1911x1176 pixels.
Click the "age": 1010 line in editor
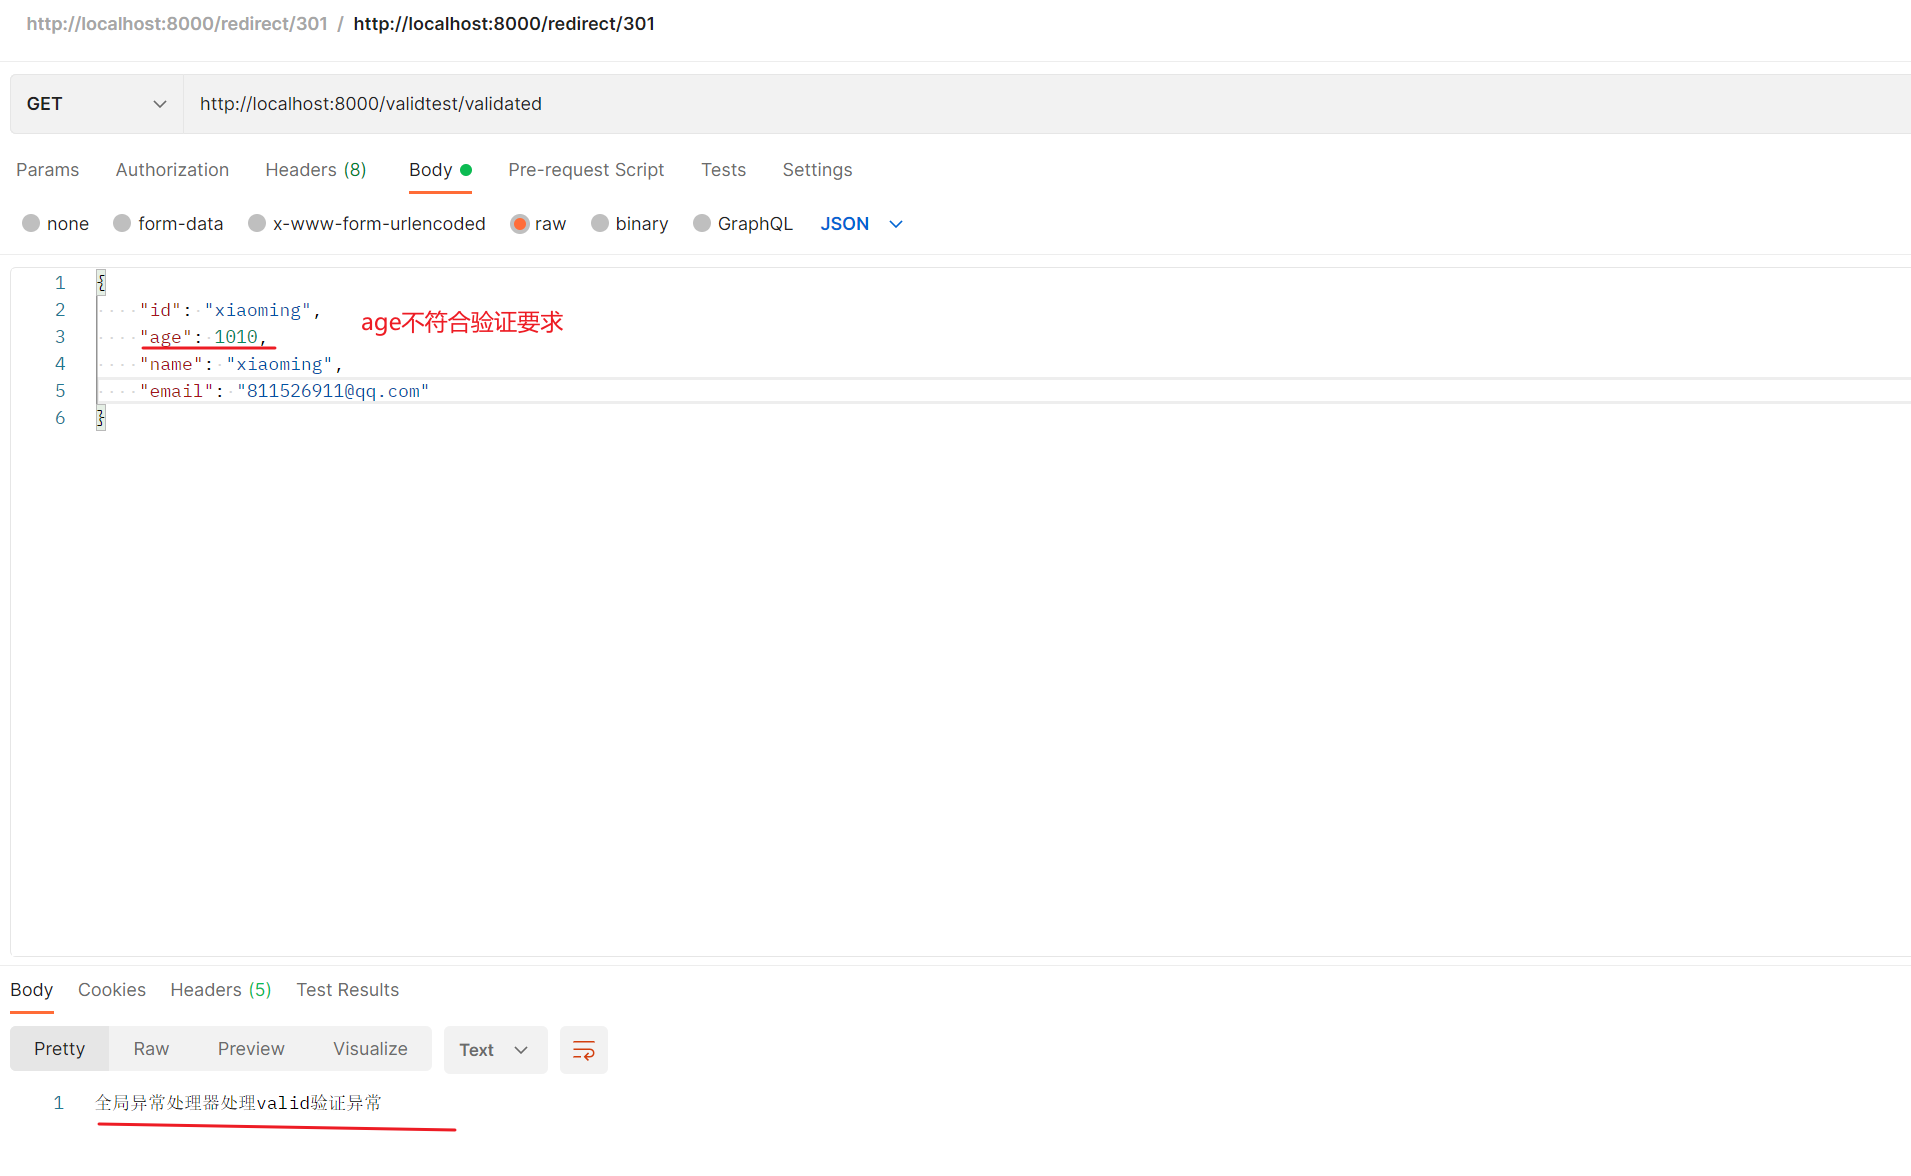point(204,337)
